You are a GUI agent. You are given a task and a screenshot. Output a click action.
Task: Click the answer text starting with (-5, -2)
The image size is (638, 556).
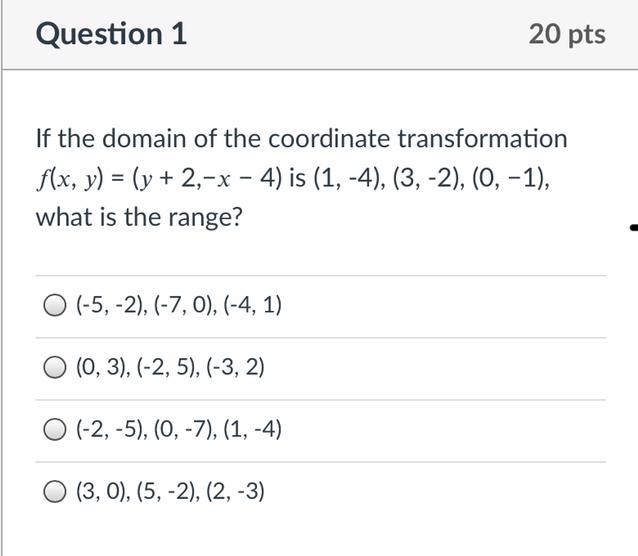(179, 305)
